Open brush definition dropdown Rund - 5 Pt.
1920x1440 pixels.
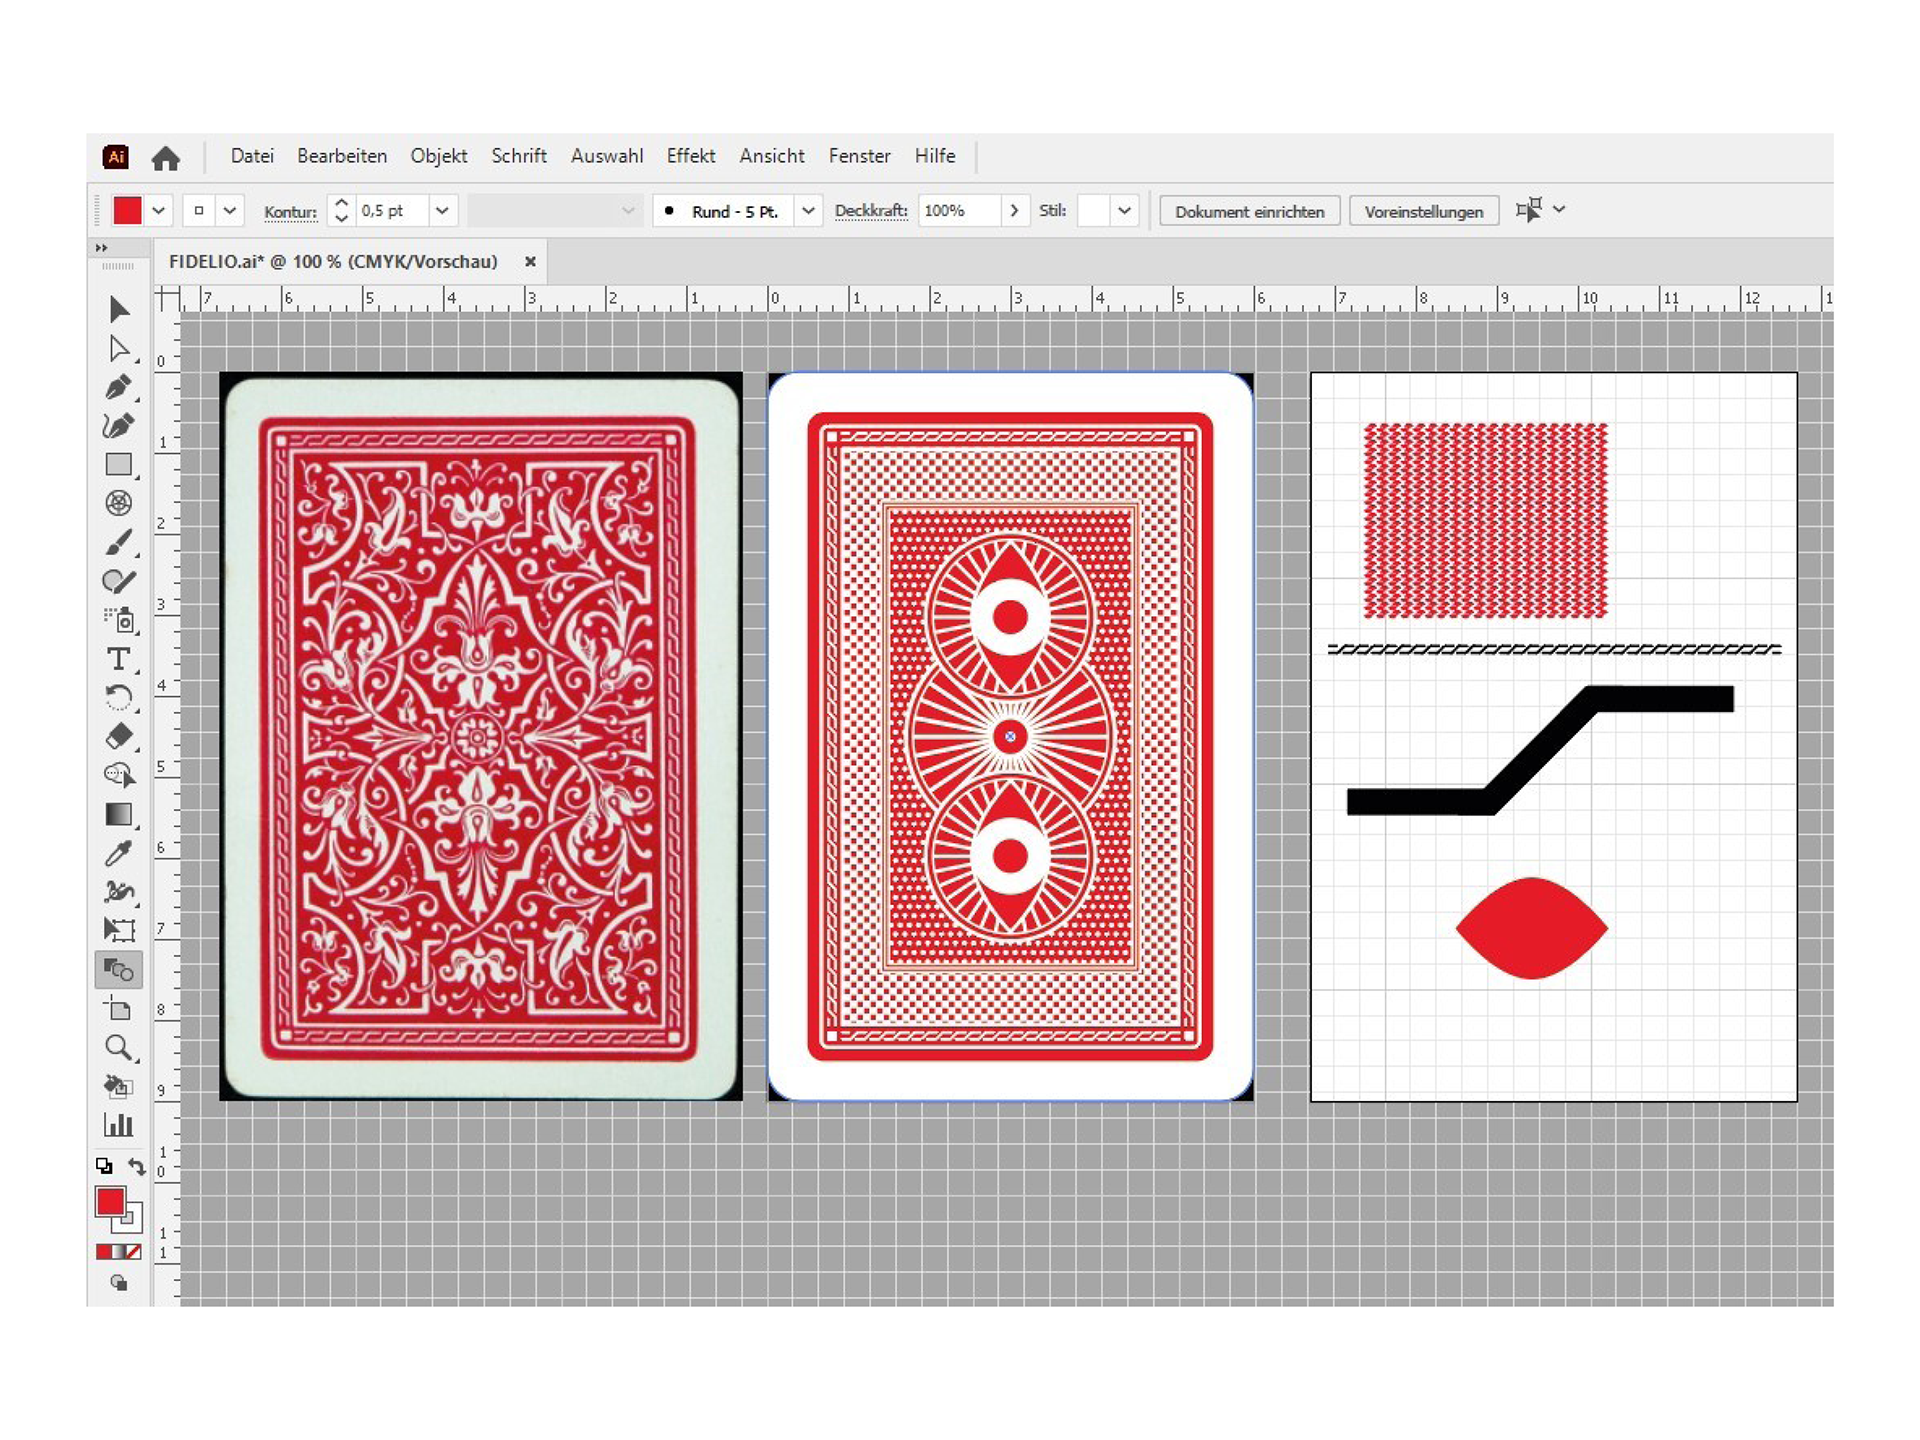point(808,211)
